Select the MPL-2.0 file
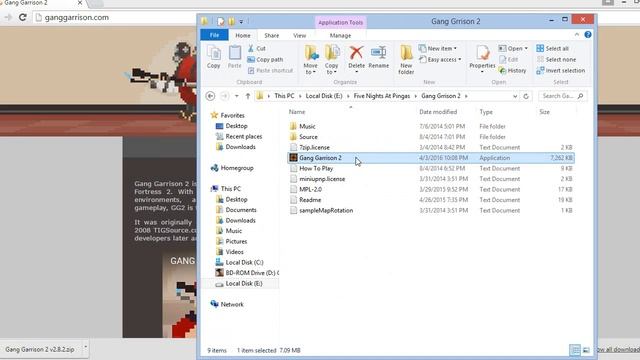 pos(310,189)
